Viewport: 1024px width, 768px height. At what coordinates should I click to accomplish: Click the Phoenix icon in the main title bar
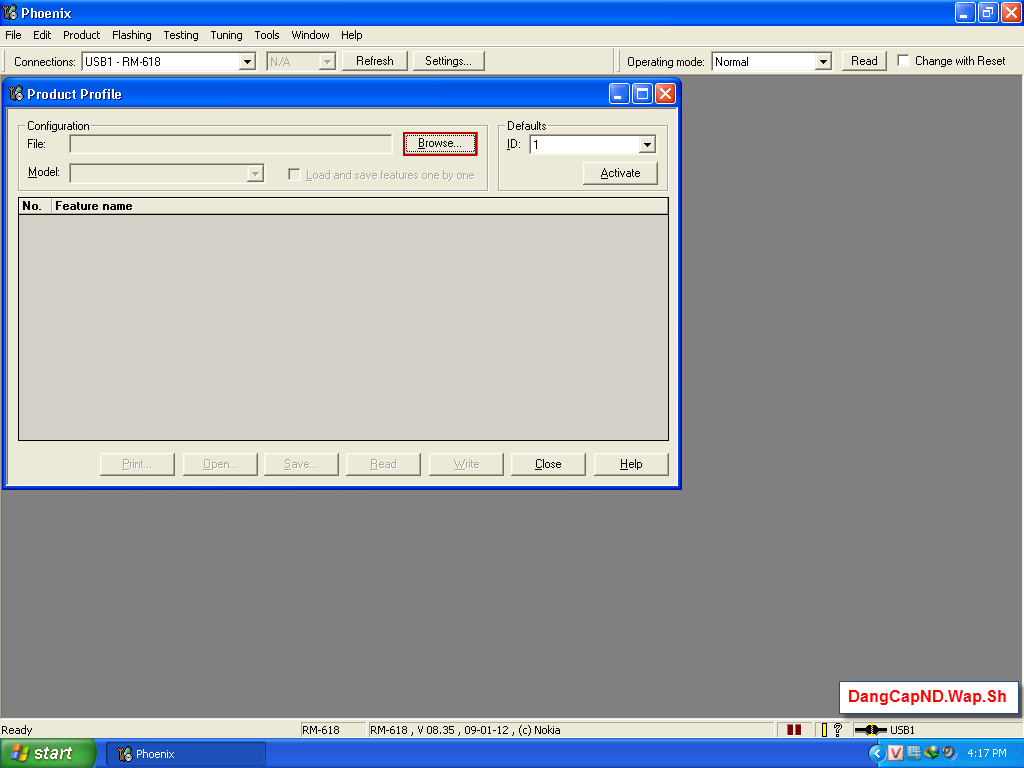point(10,12)
